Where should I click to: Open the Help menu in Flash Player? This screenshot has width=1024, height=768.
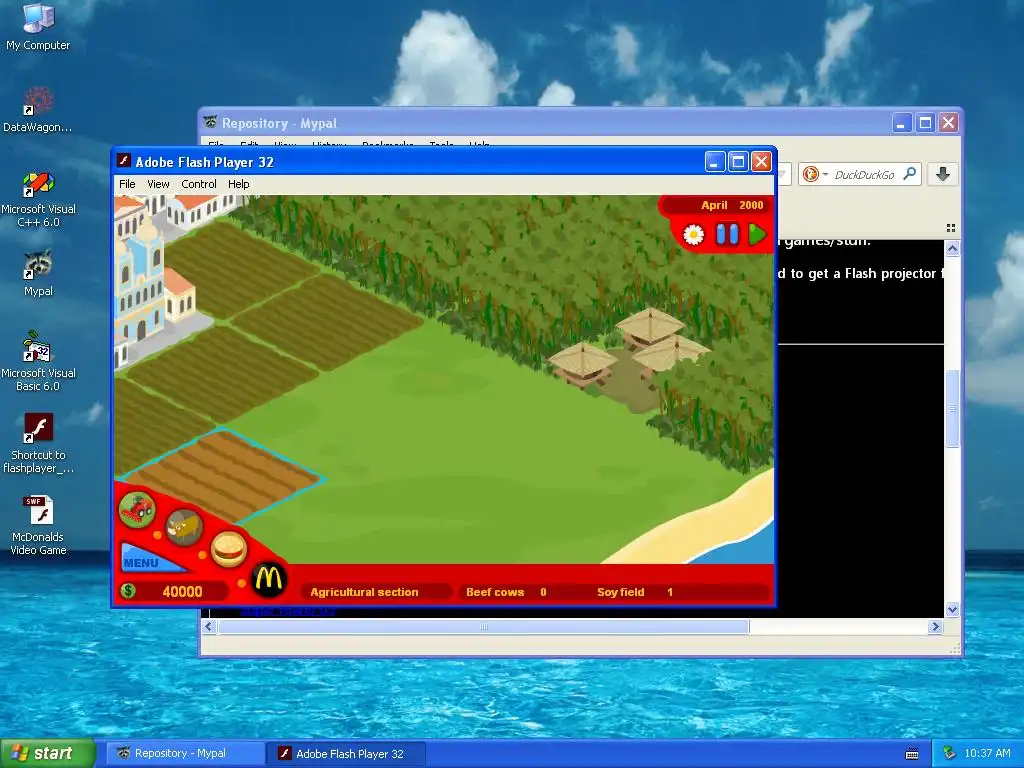[x=238, y=184]
